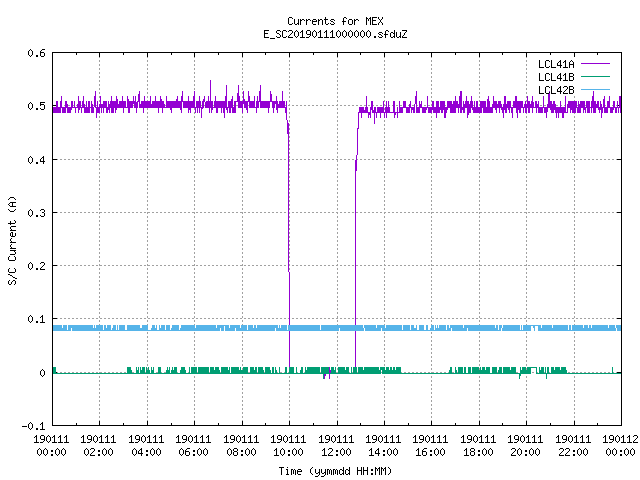This screenshot has width=640, height=480.
Task: Click the 0.4 y-axis tick value
Action: 36,160
